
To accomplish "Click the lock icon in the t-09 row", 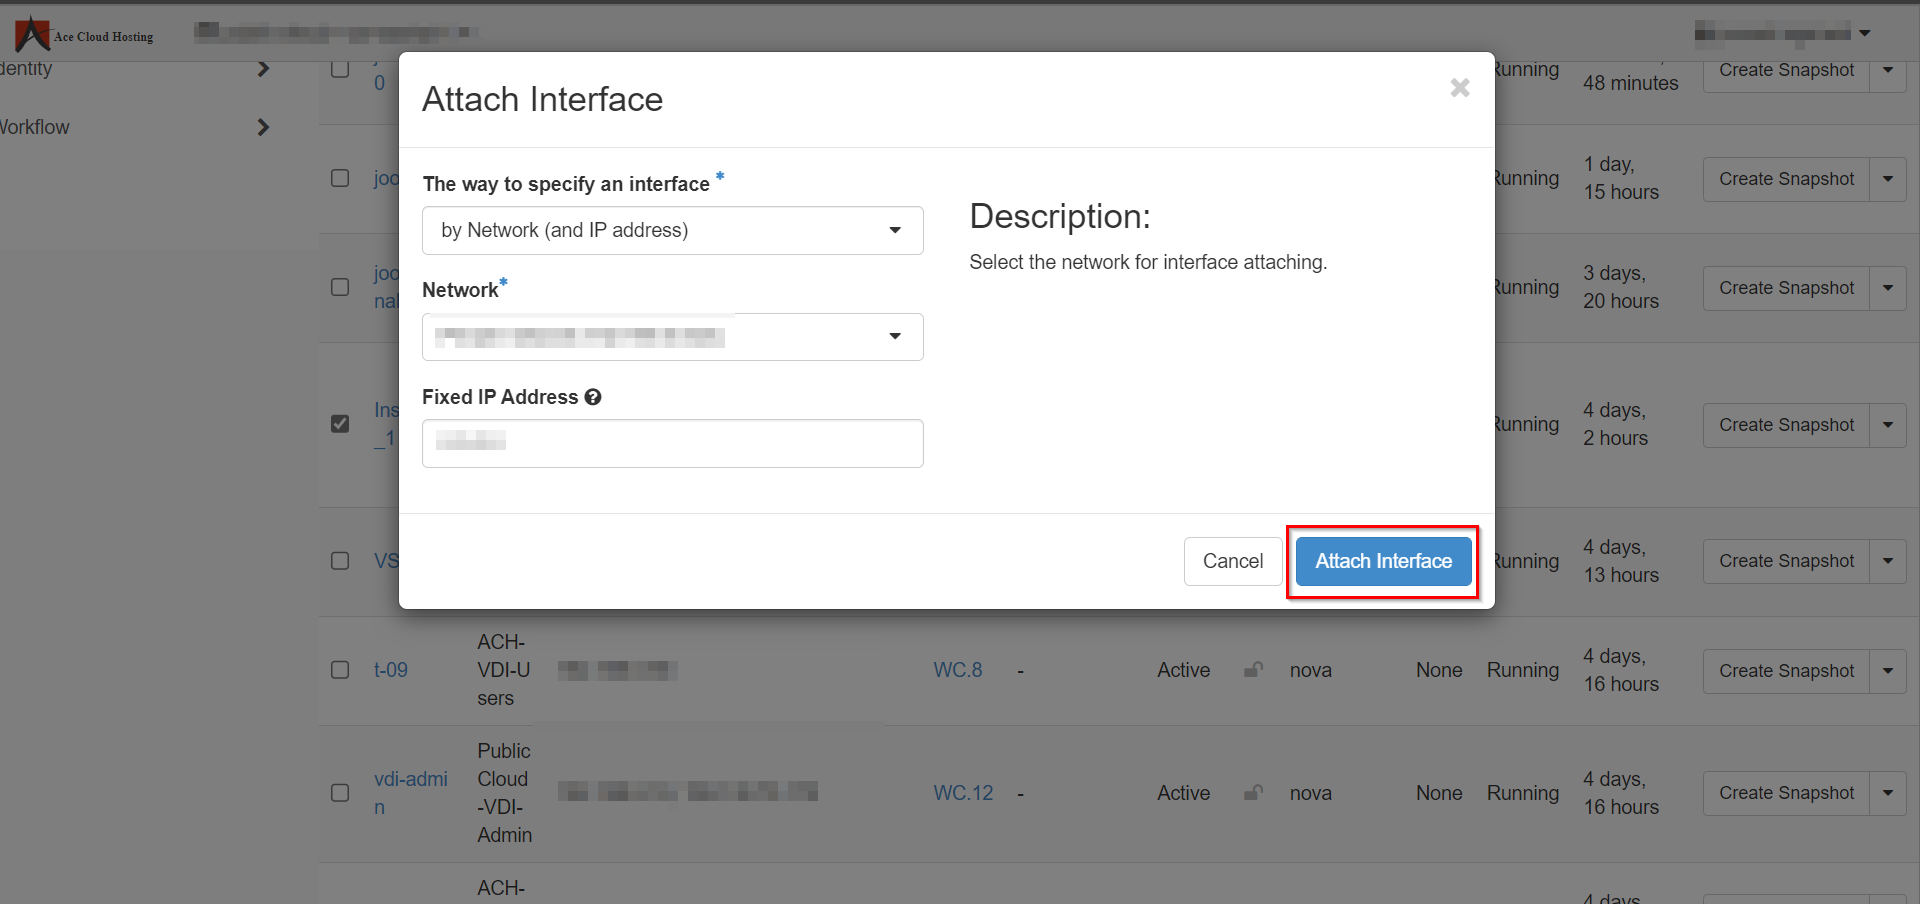I will 1253,670.
